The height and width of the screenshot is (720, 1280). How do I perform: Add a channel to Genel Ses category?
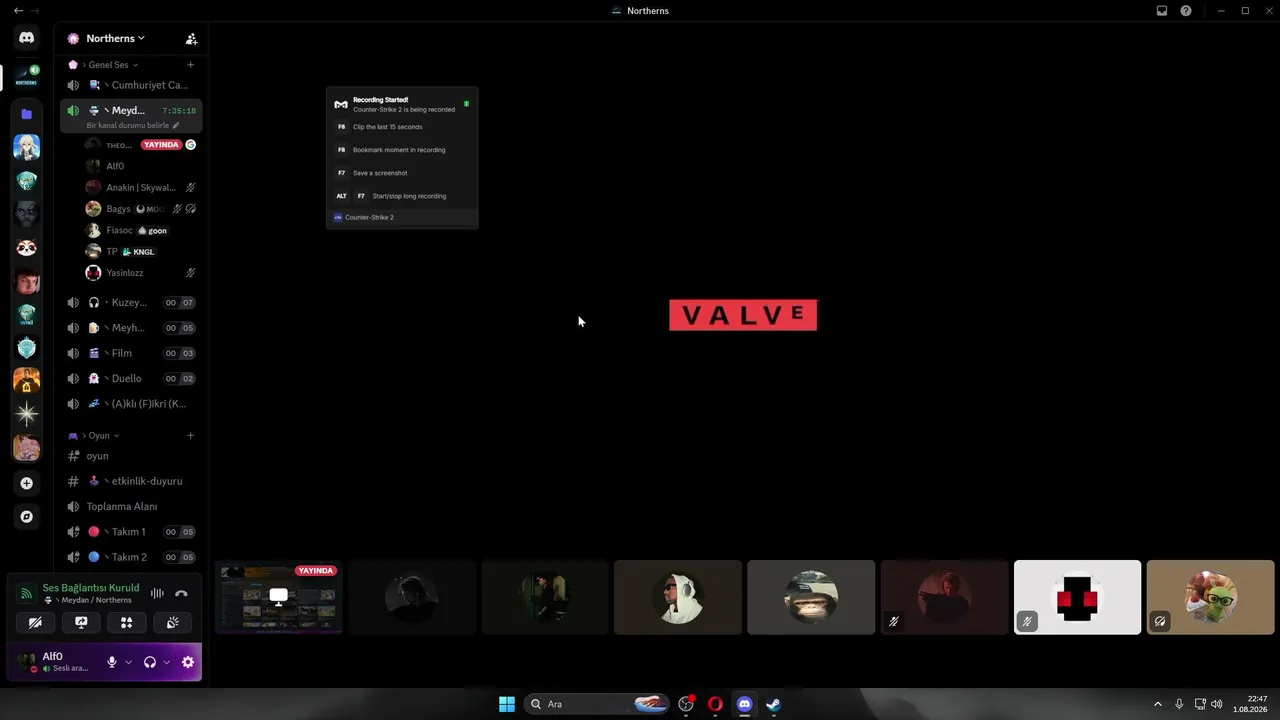[x=190, y=65]
